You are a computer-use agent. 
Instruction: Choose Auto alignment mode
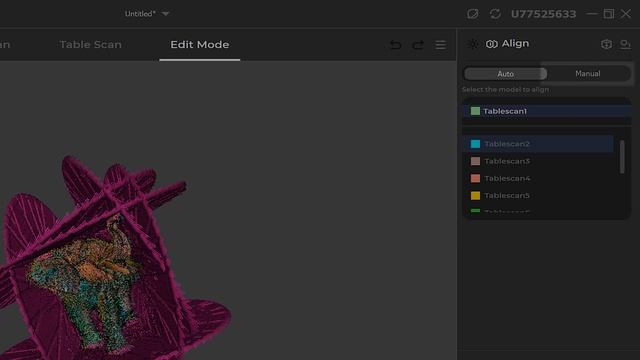point(505,74)
